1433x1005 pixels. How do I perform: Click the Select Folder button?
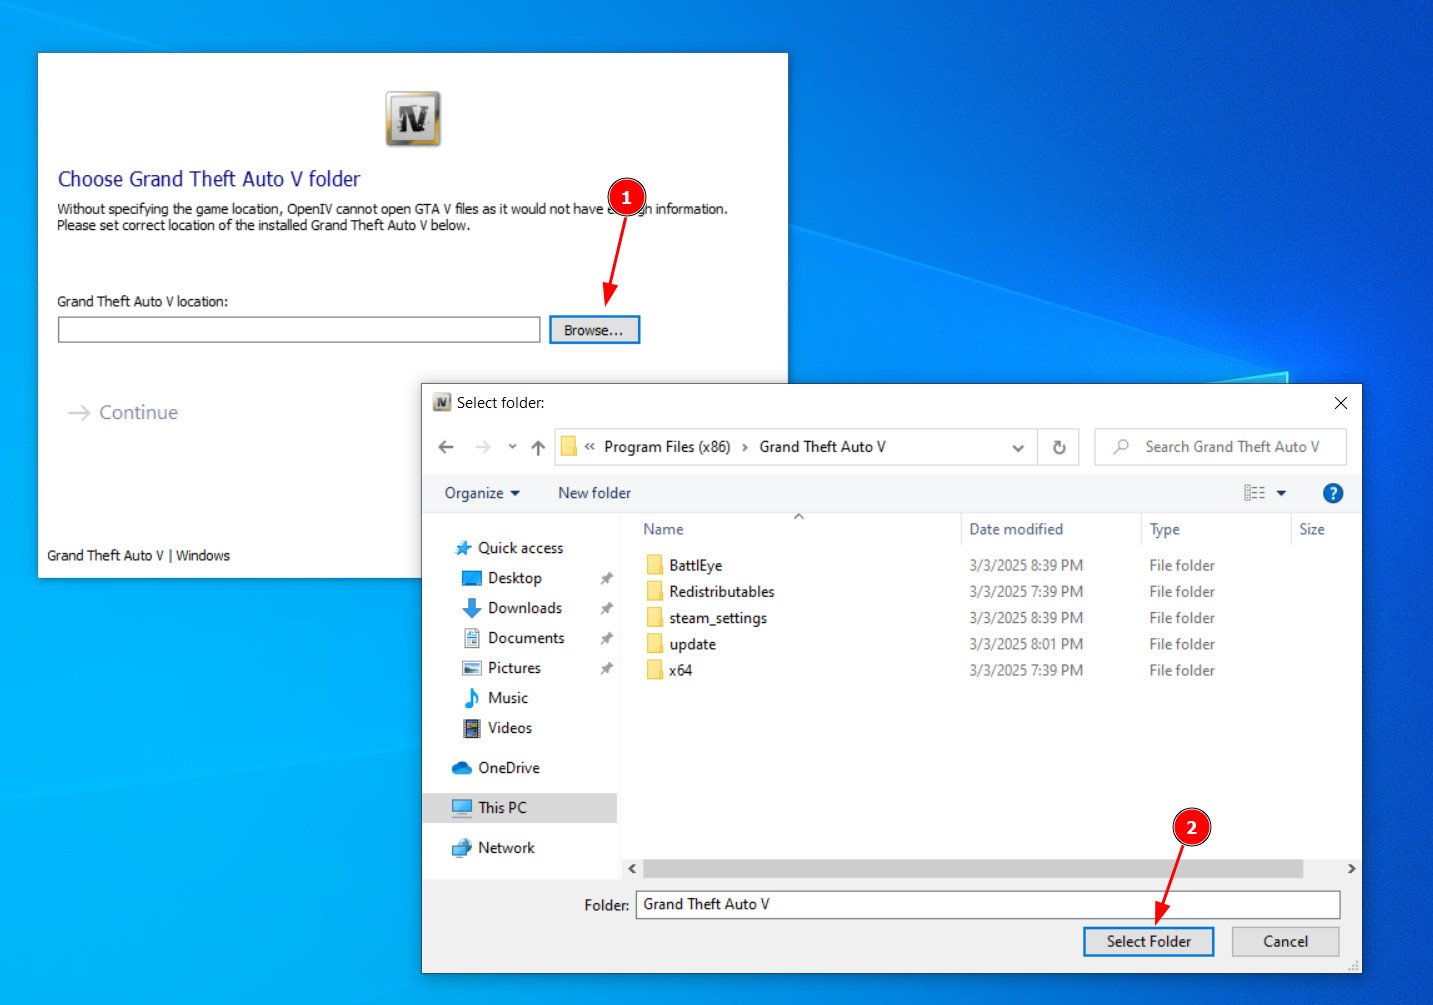click(x=1148, y=941)
